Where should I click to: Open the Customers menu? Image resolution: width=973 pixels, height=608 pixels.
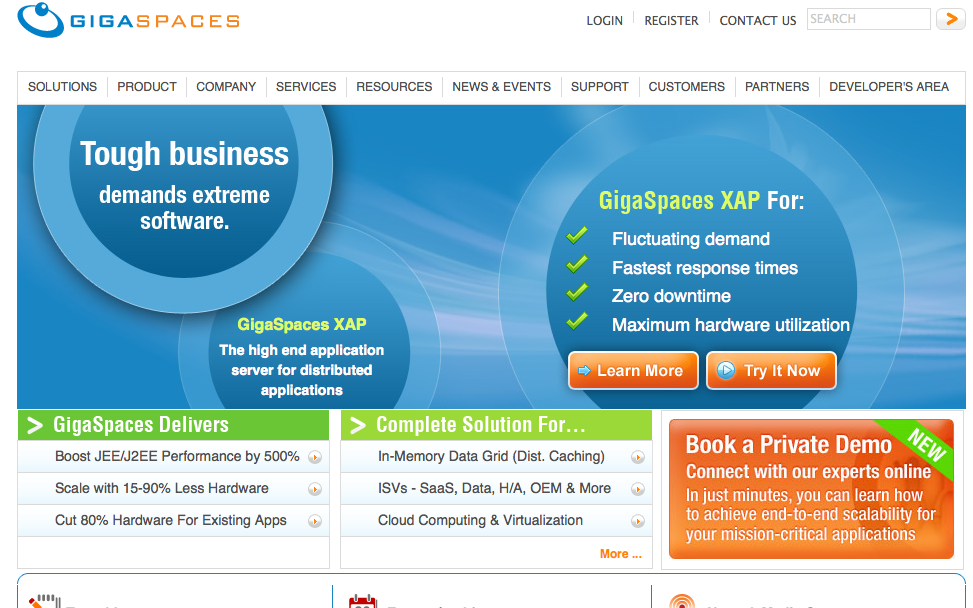click(687, 87)
